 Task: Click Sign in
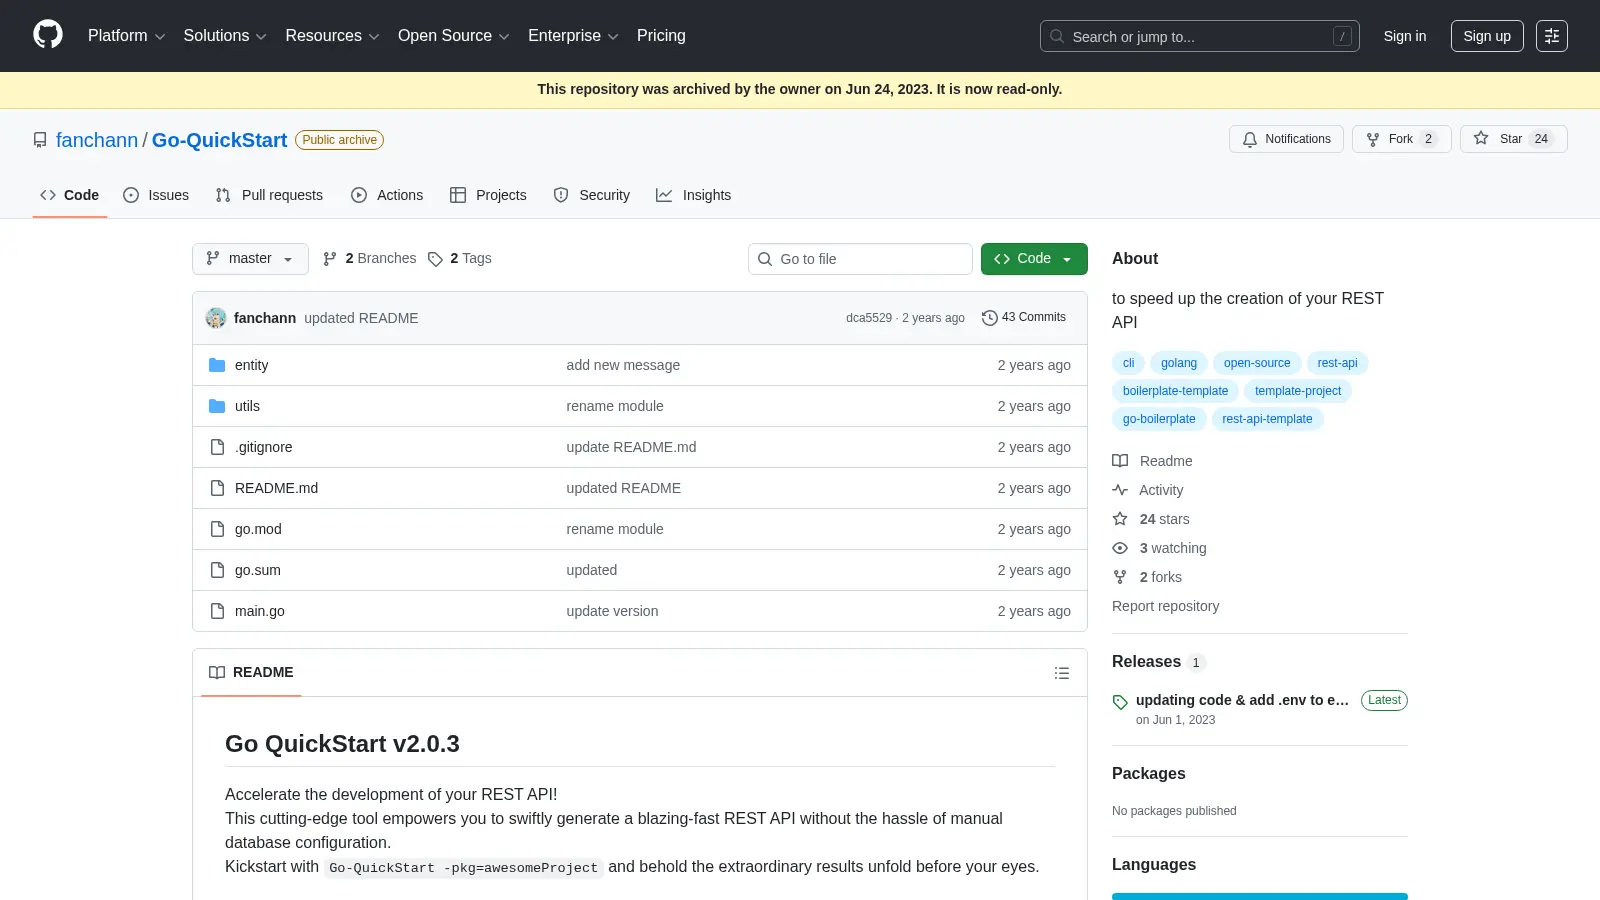(x=1405, y=36)
